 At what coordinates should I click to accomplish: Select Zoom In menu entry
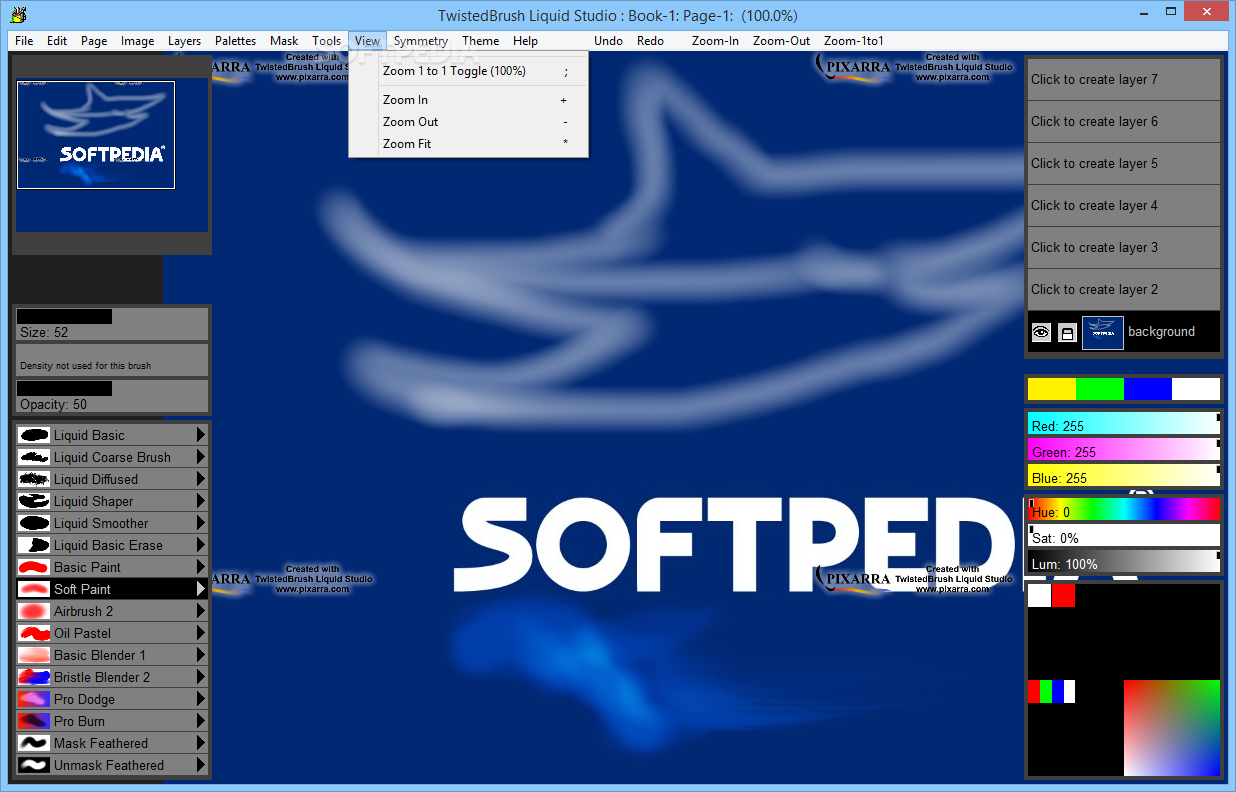click(469, 100)
